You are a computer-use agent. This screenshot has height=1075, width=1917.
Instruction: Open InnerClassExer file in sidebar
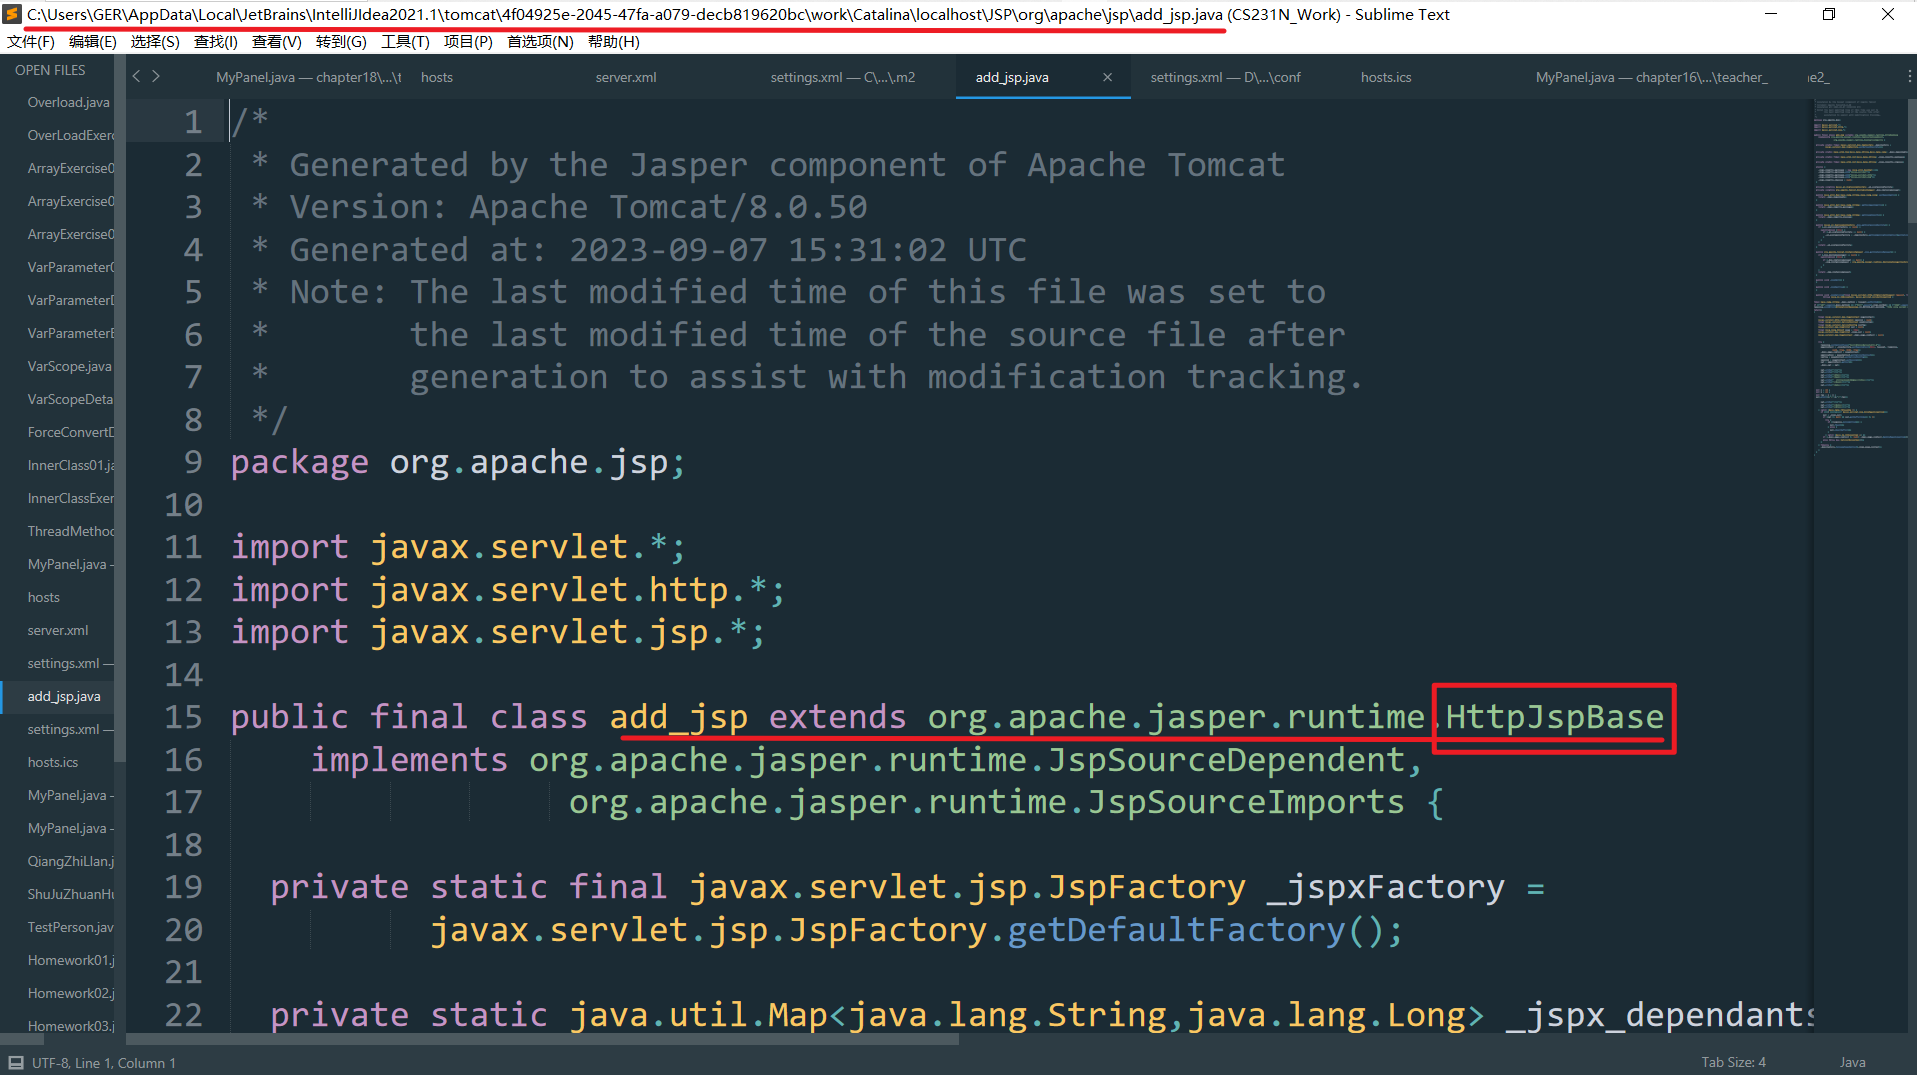point(70,498)
